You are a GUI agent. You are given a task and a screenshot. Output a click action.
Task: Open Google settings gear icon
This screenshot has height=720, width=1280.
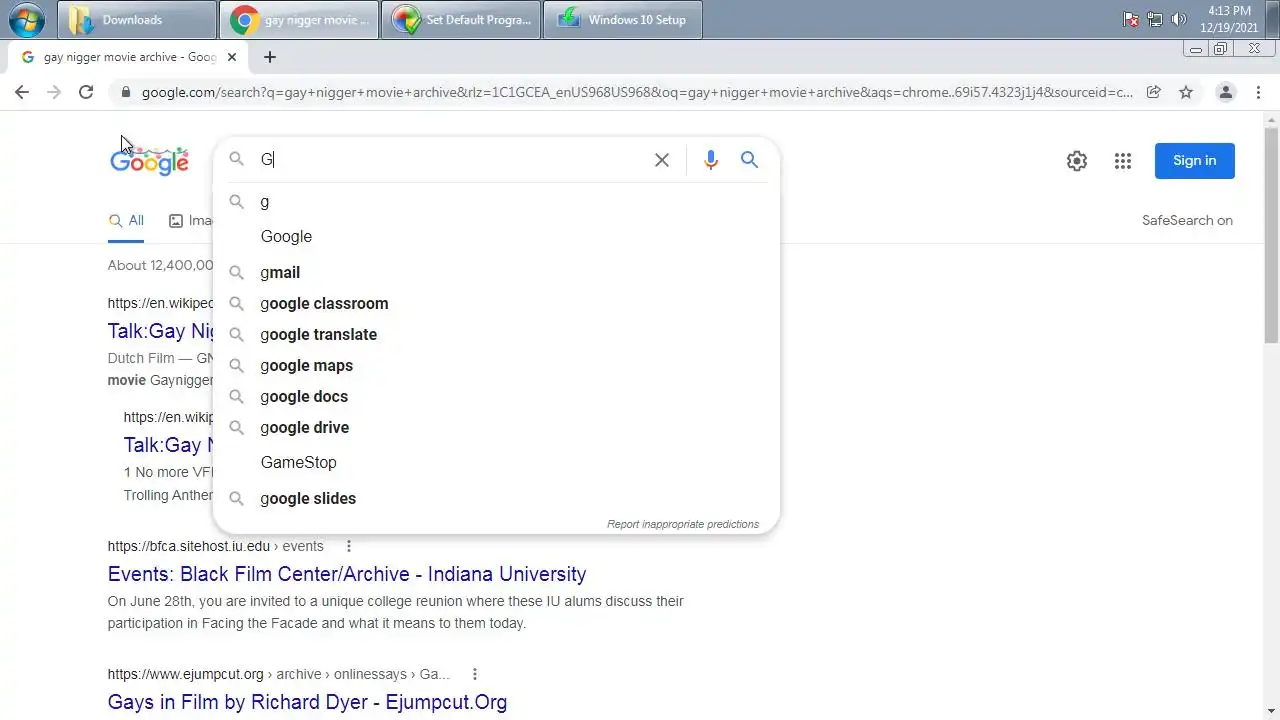1077,161
